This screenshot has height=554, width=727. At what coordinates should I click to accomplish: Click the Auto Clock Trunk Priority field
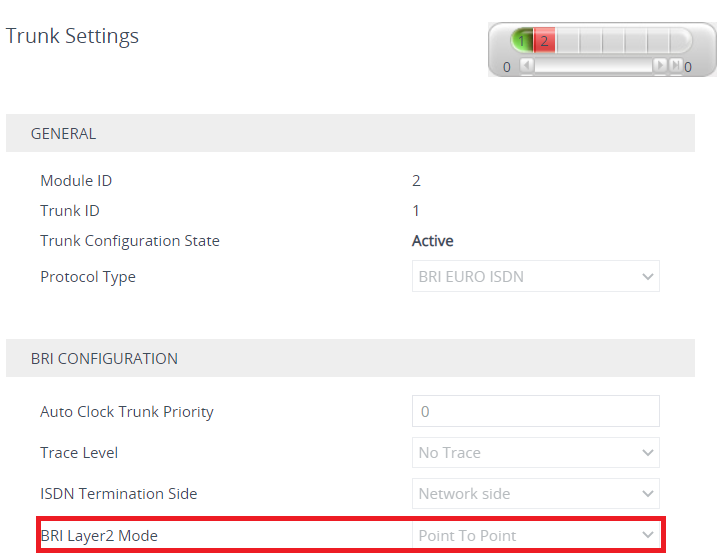point(535,412)
